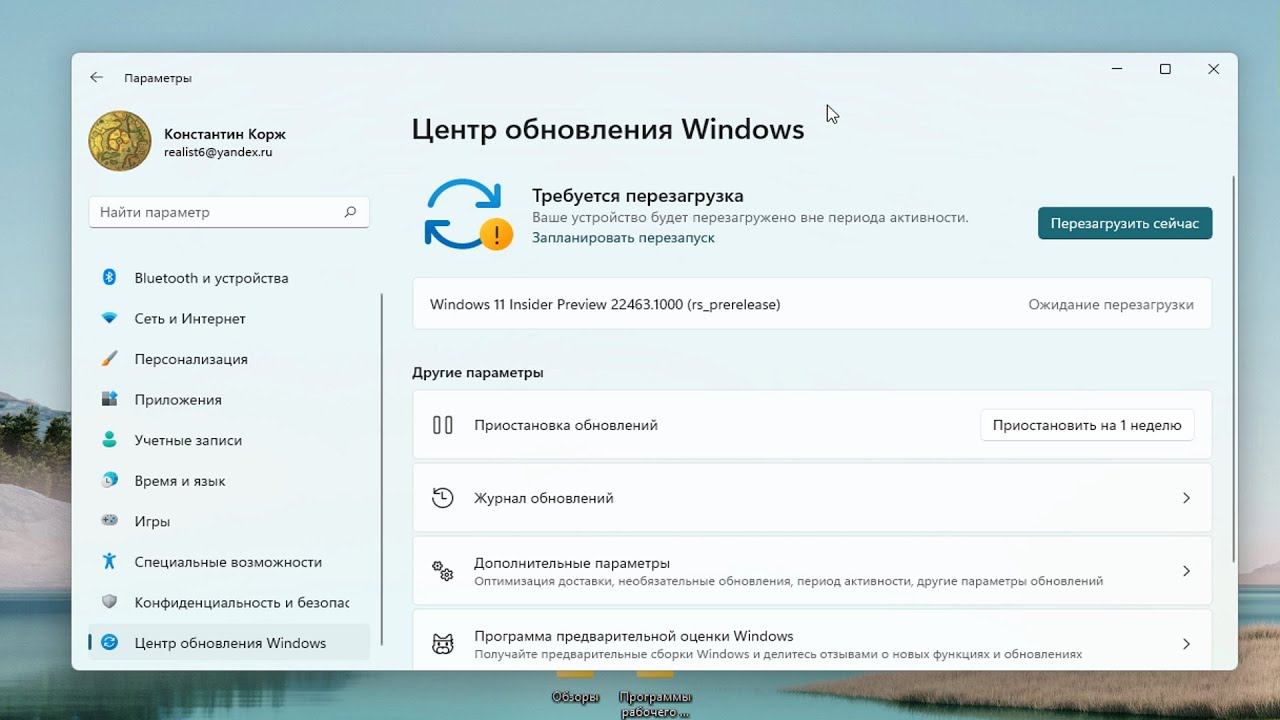Click the Запланировать перезапуск link
Viewport: 1280px width, 720px height.
(623, 238)
